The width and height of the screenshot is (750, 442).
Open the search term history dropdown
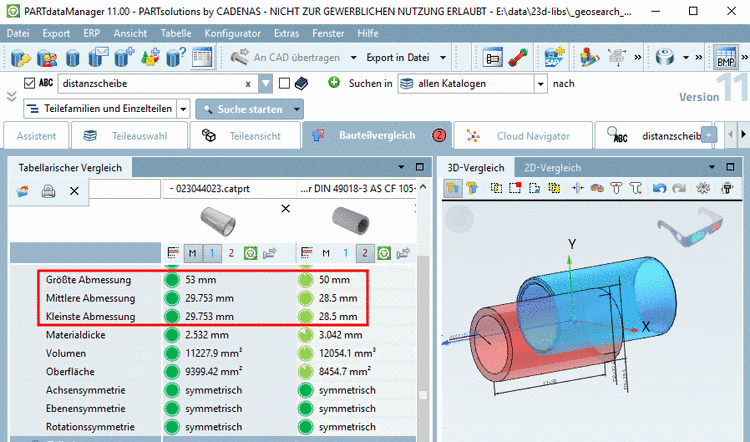point(265,84)
